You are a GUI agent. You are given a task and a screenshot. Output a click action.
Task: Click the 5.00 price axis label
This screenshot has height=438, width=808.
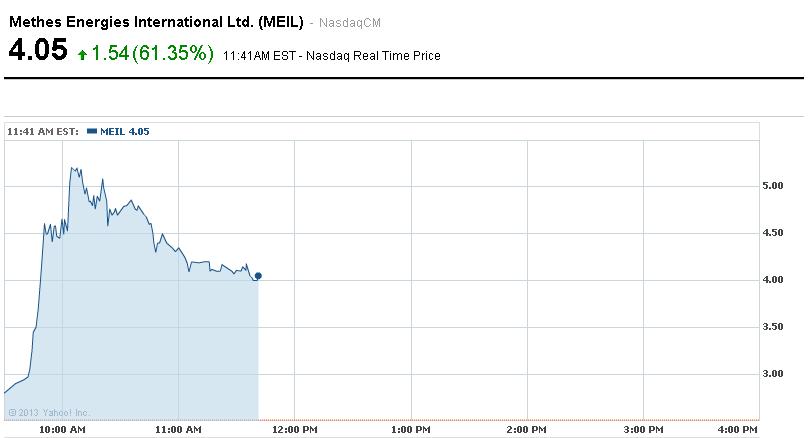point(774,185)
